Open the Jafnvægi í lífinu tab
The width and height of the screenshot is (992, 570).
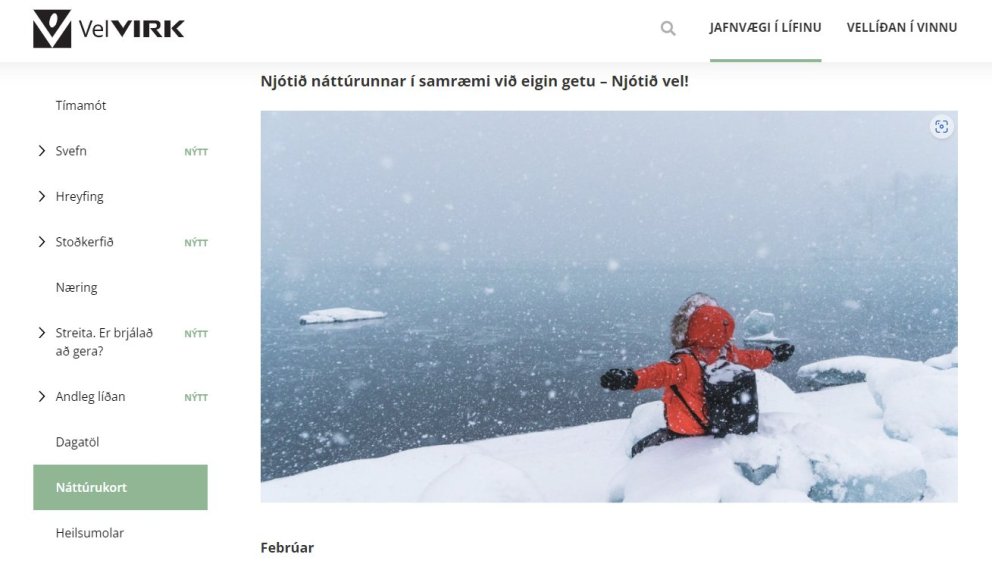click(765, 28)
